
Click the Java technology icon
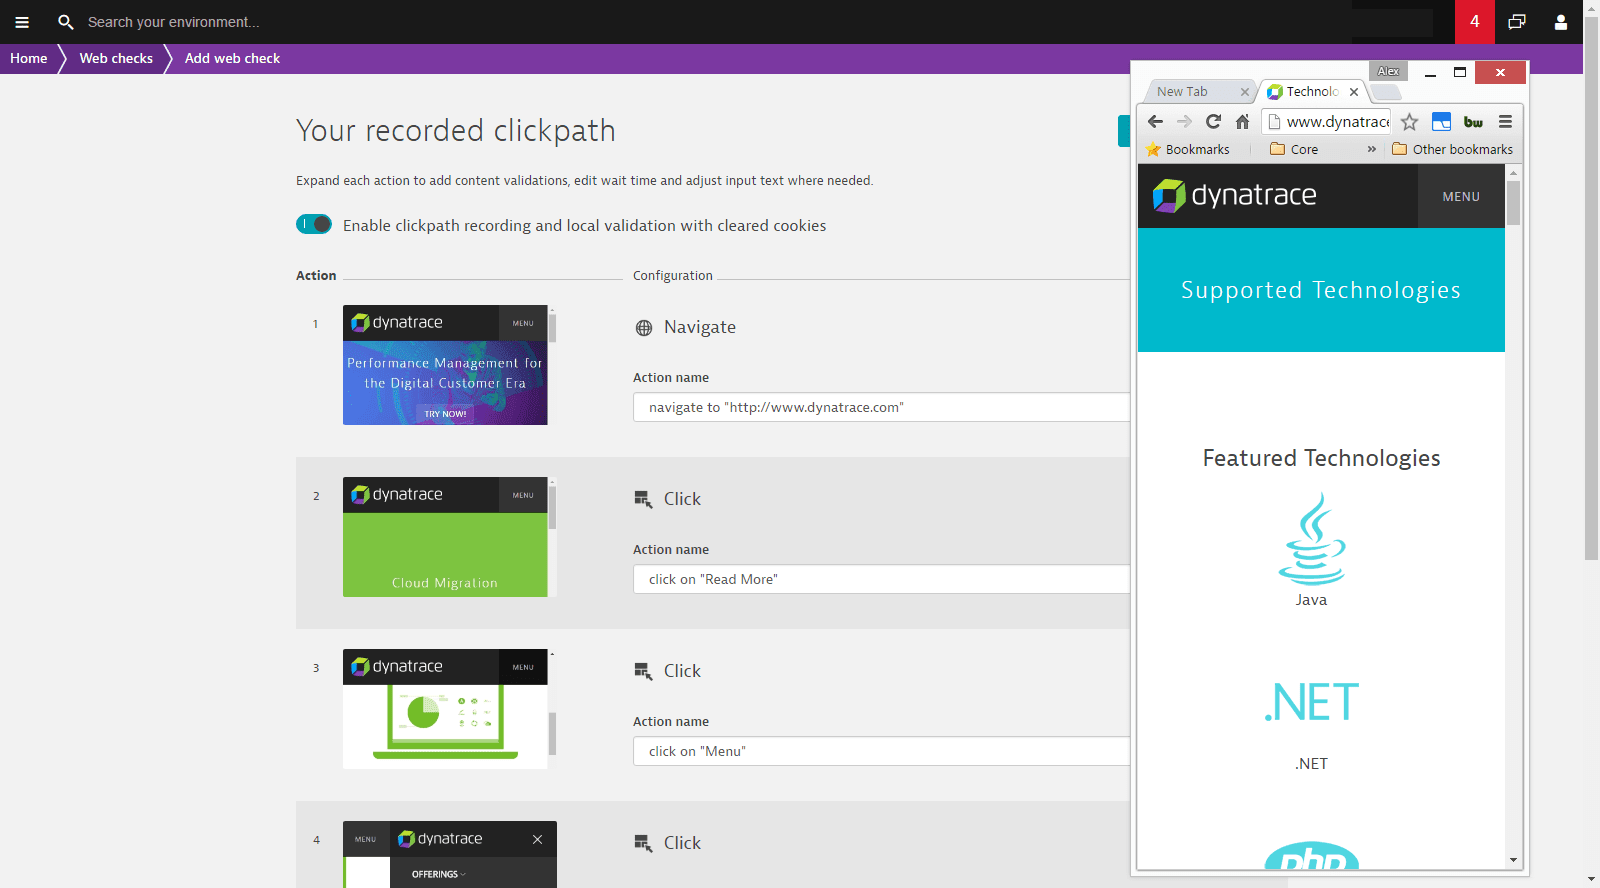tap(1312, 538)
